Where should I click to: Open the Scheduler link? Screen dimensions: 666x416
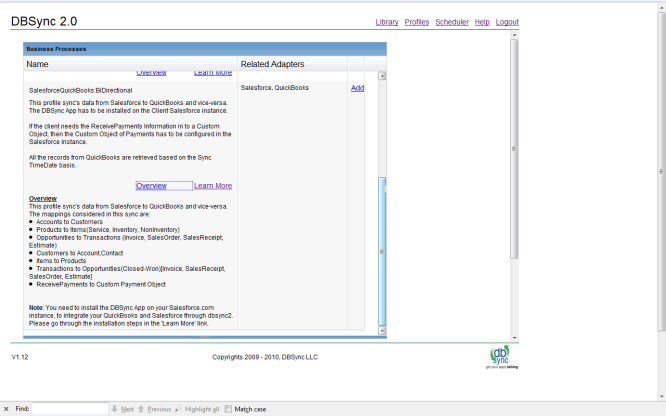[452, 22]
